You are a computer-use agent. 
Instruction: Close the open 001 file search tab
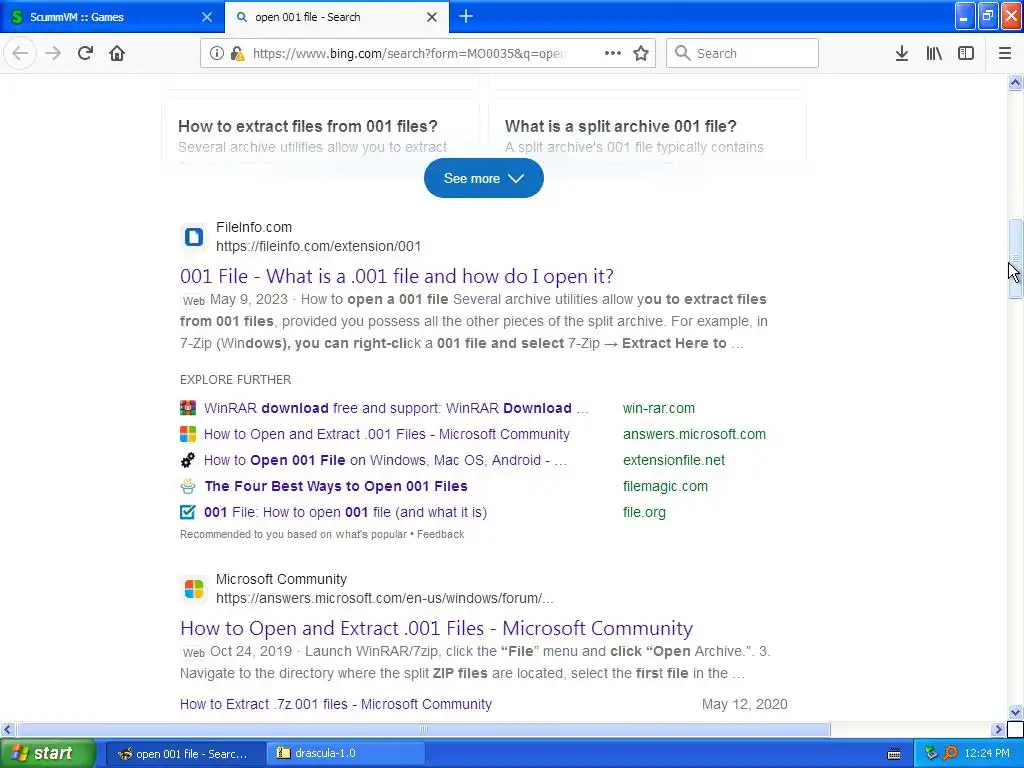432,17
